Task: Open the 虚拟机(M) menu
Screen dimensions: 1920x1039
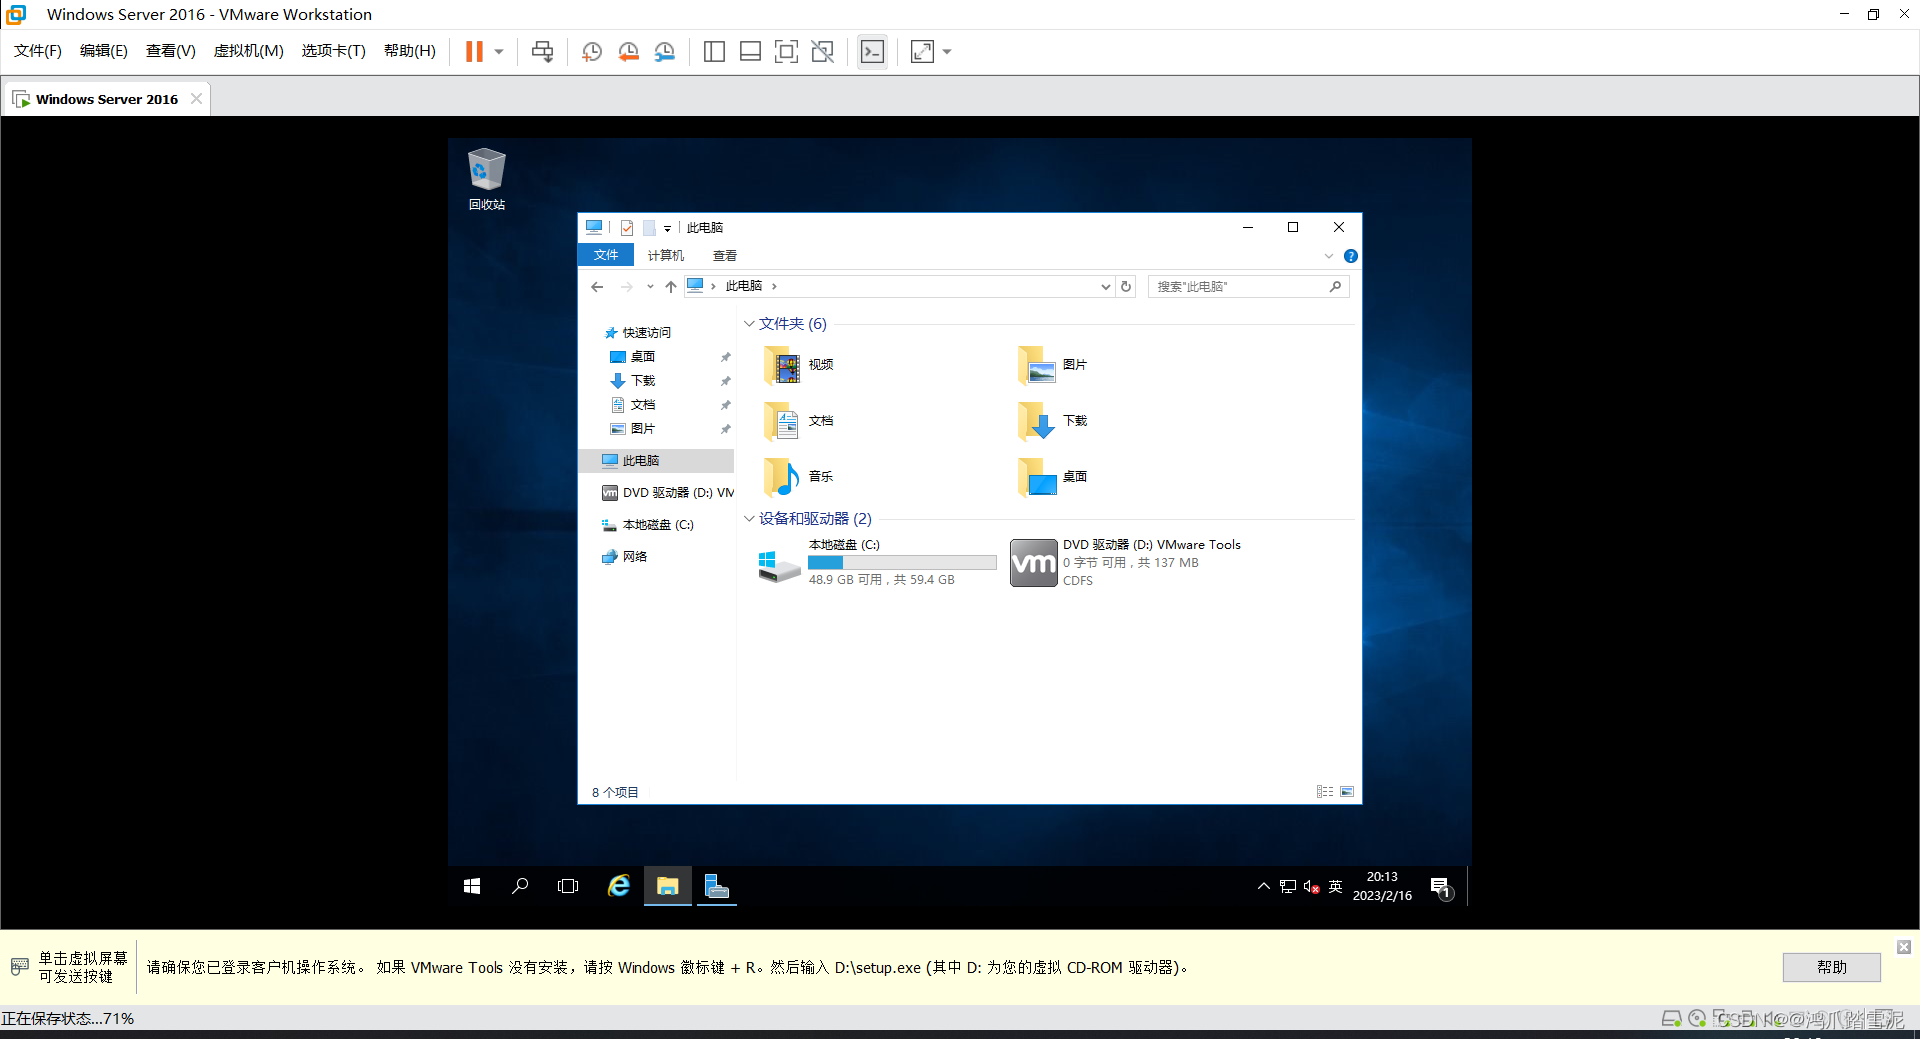Action: 249,51
